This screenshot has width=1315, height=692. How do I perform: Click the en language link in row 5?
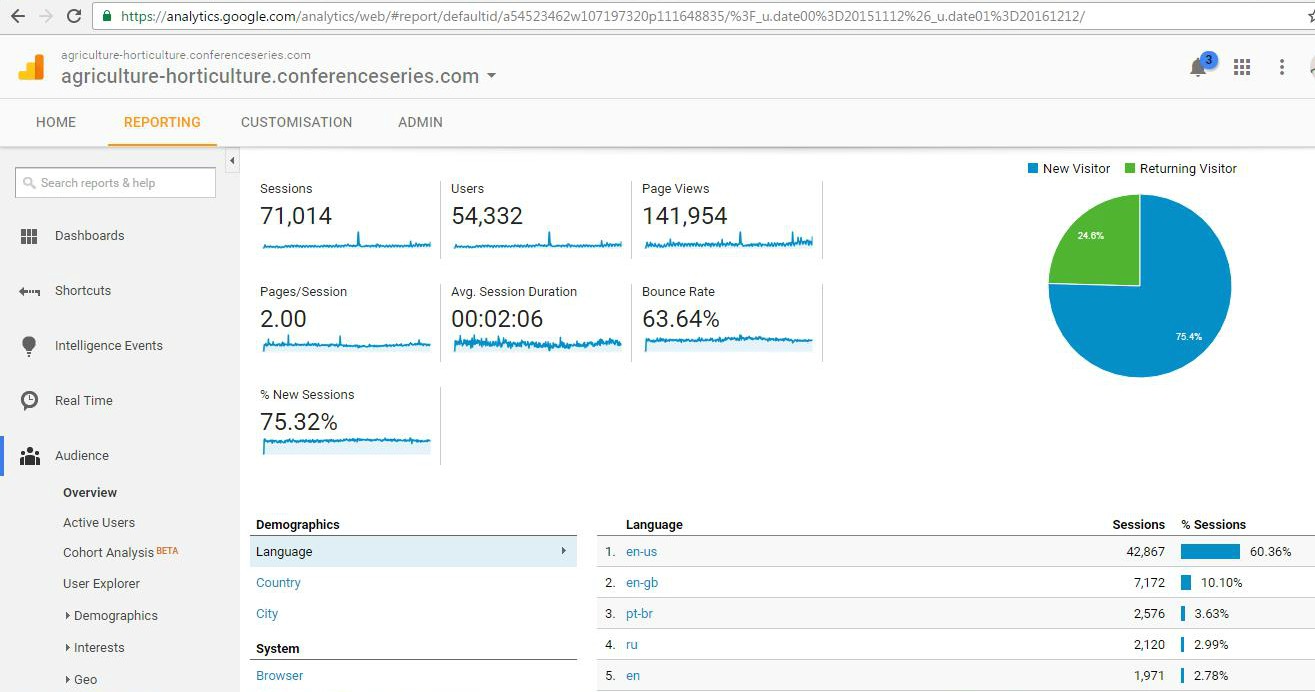click(633, 676)
